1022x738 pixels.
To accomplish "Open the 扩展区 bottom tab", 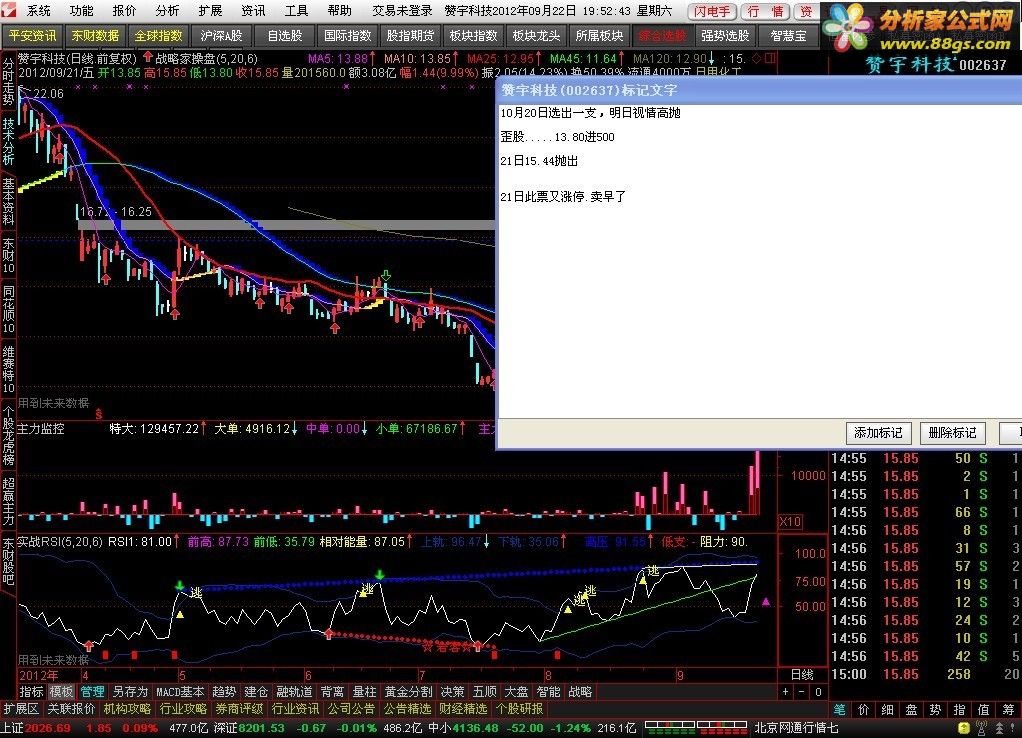I will (x=22, y=709).
